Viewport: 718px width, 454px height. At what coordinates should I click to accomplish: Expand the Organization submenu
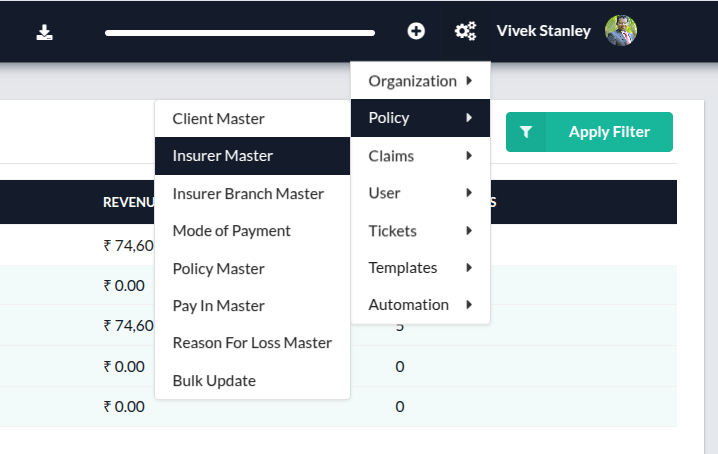point(420,81)
